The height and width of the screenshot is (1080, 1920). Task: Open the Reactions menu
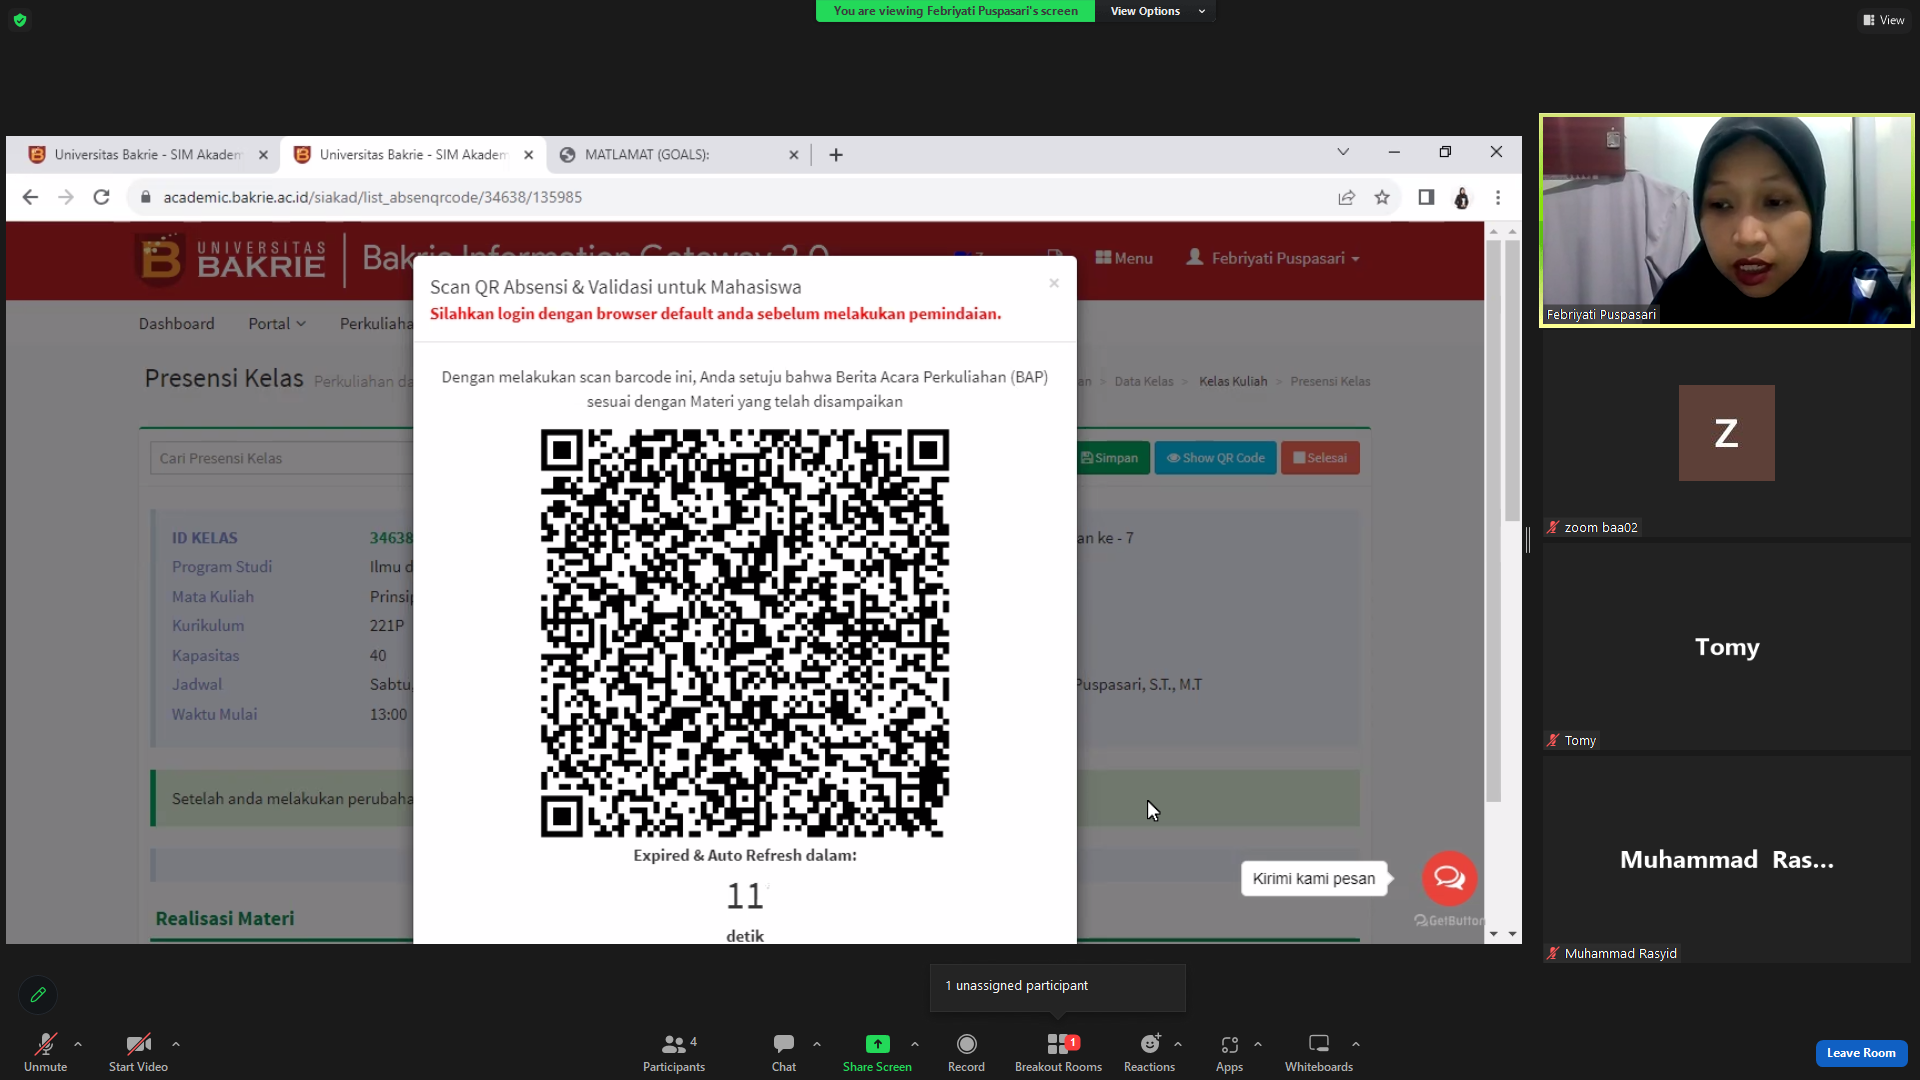click(x=1149, y=1052)
